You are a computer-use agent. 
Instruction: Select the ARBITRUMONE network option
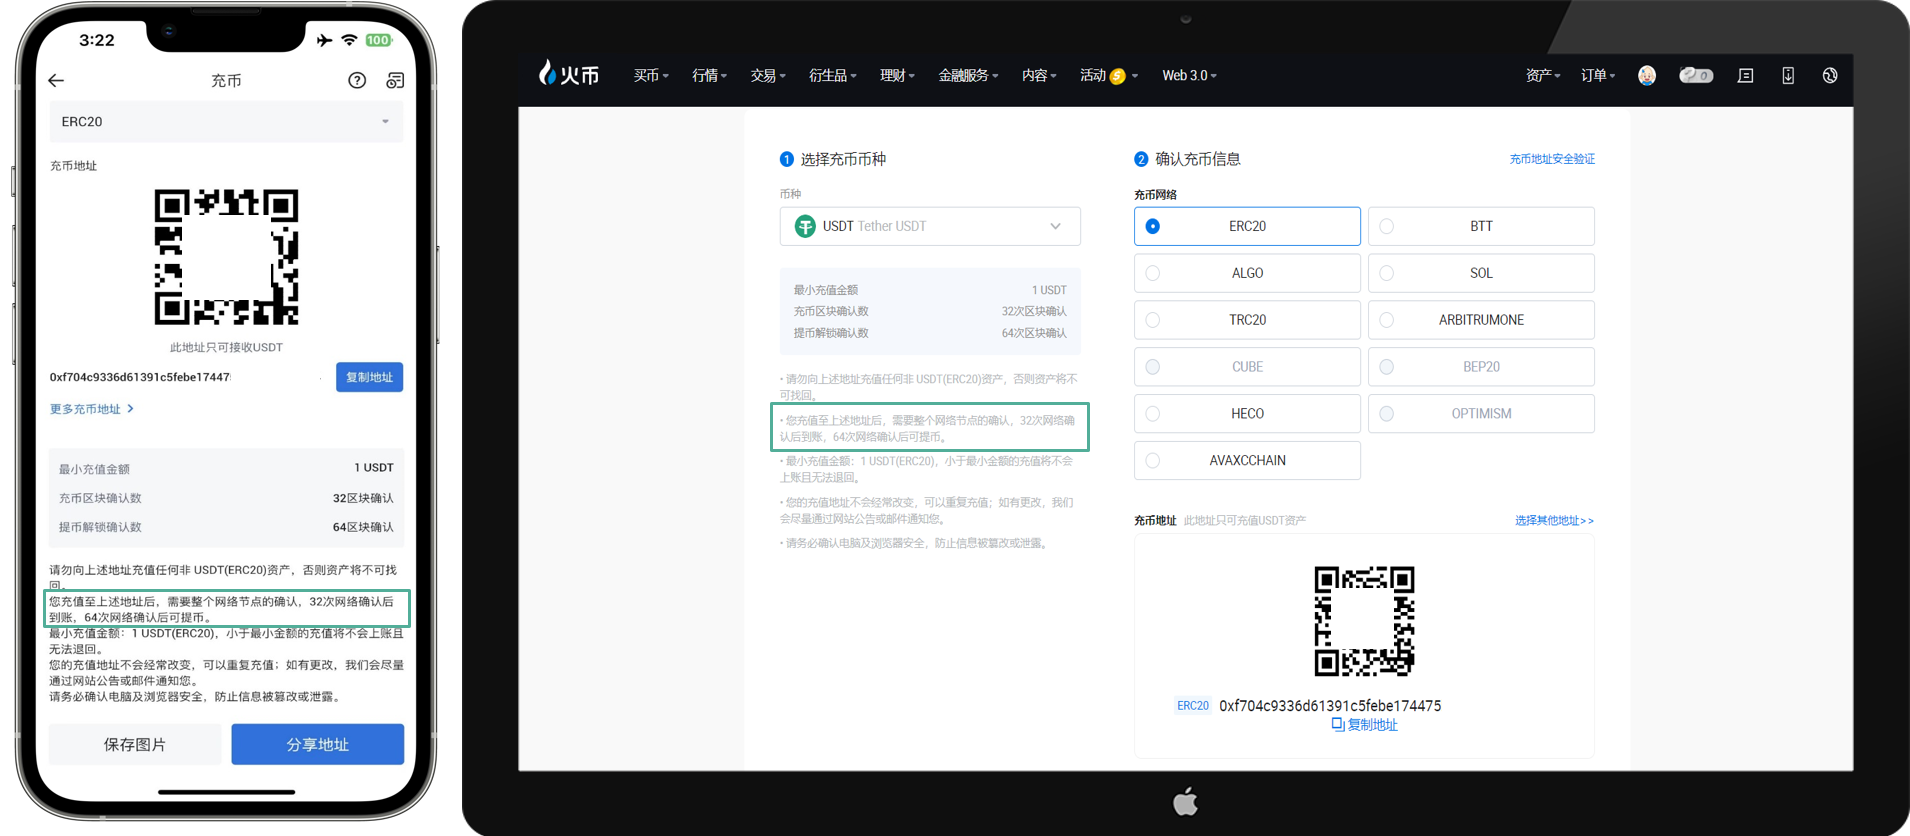click(x=1481, y=320)
